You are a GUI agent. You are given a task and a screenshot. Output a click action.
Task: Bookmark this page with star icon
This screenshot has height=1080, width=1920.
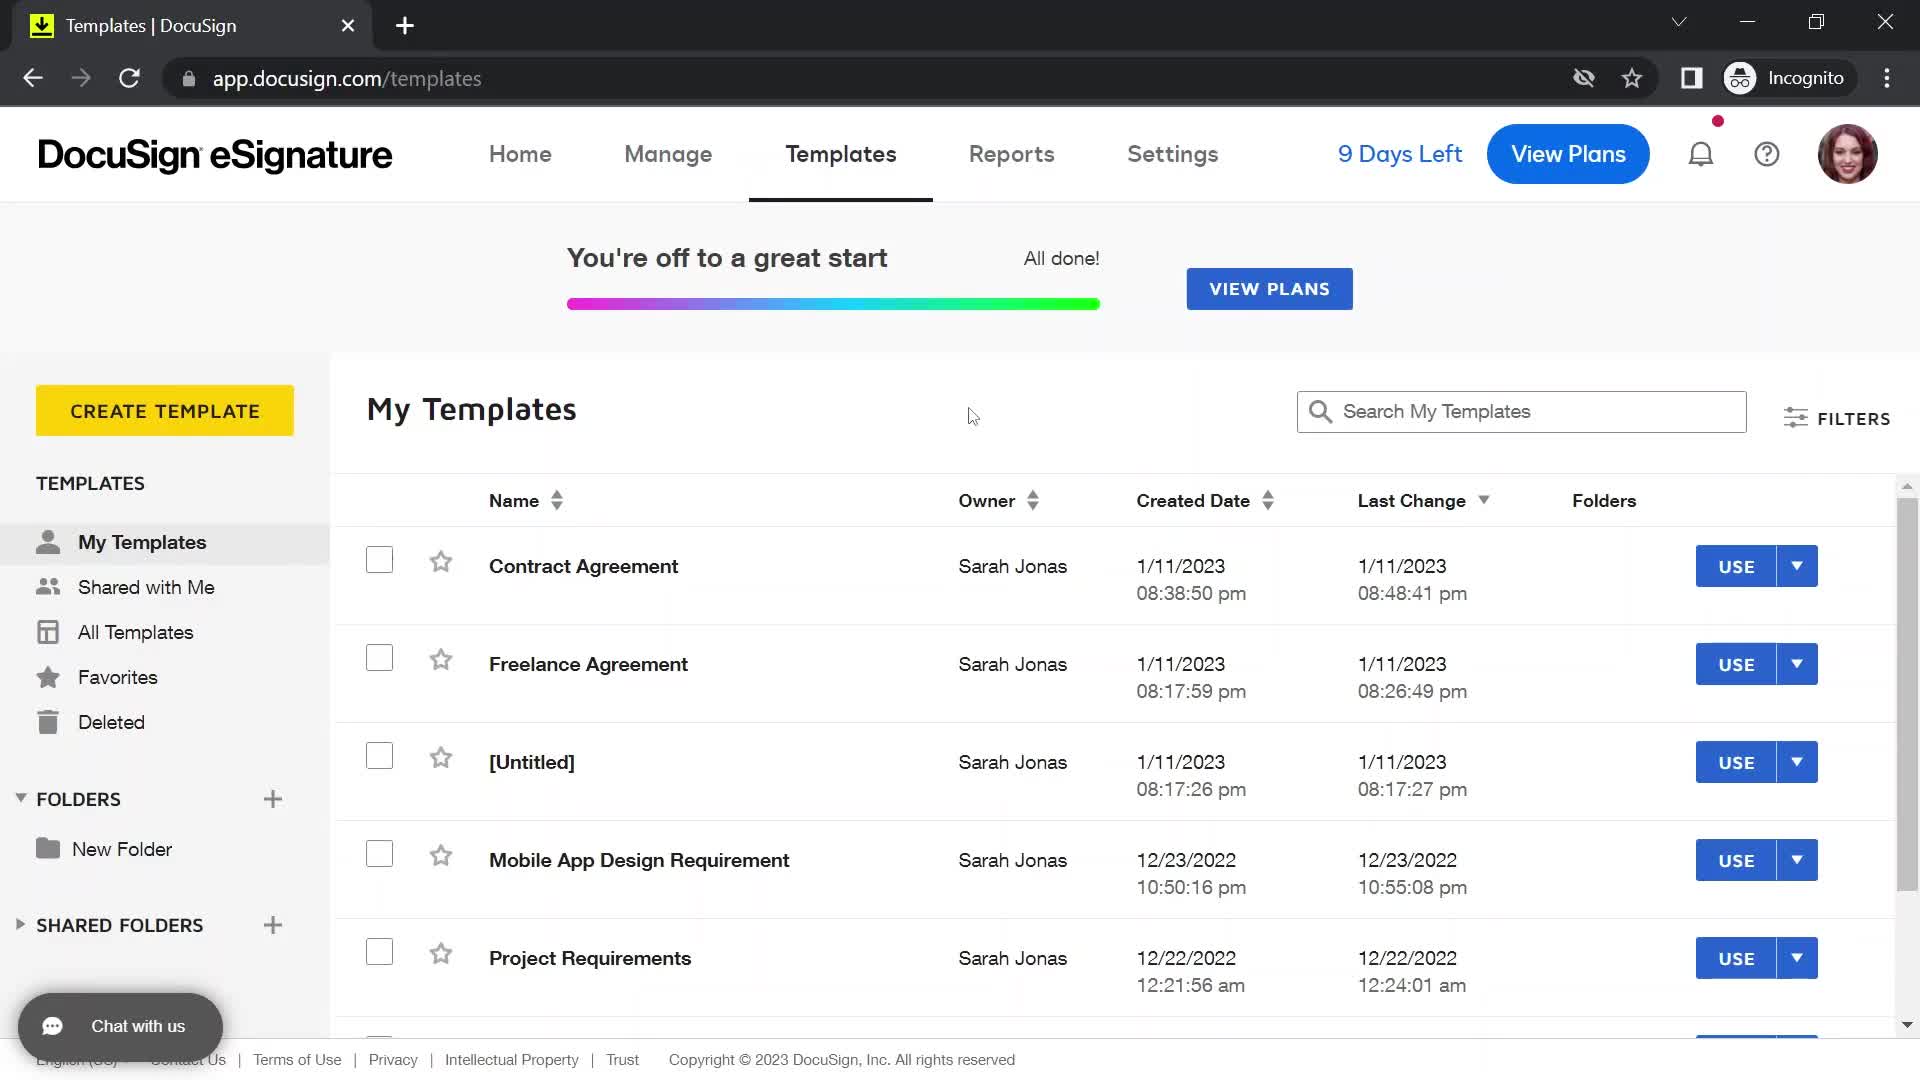(x=1632, y=78)
